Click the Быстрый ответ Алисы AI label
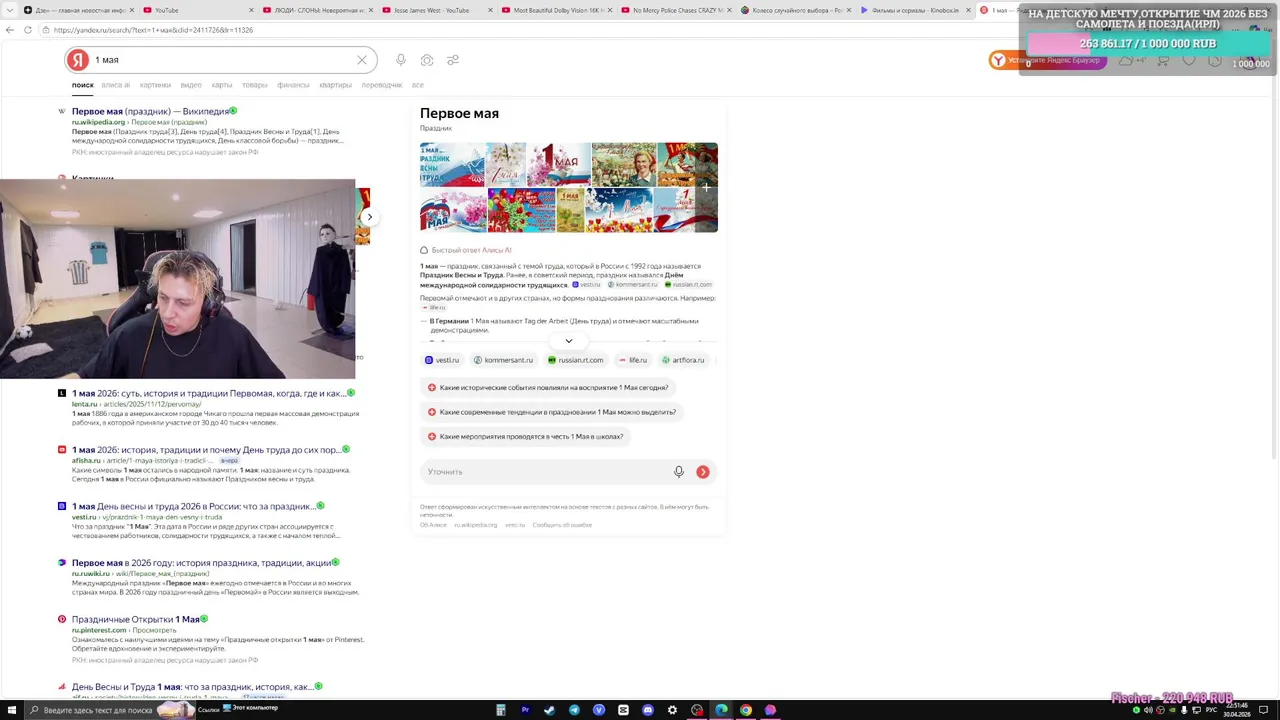 pyautogui.click(x=471, y=250)
